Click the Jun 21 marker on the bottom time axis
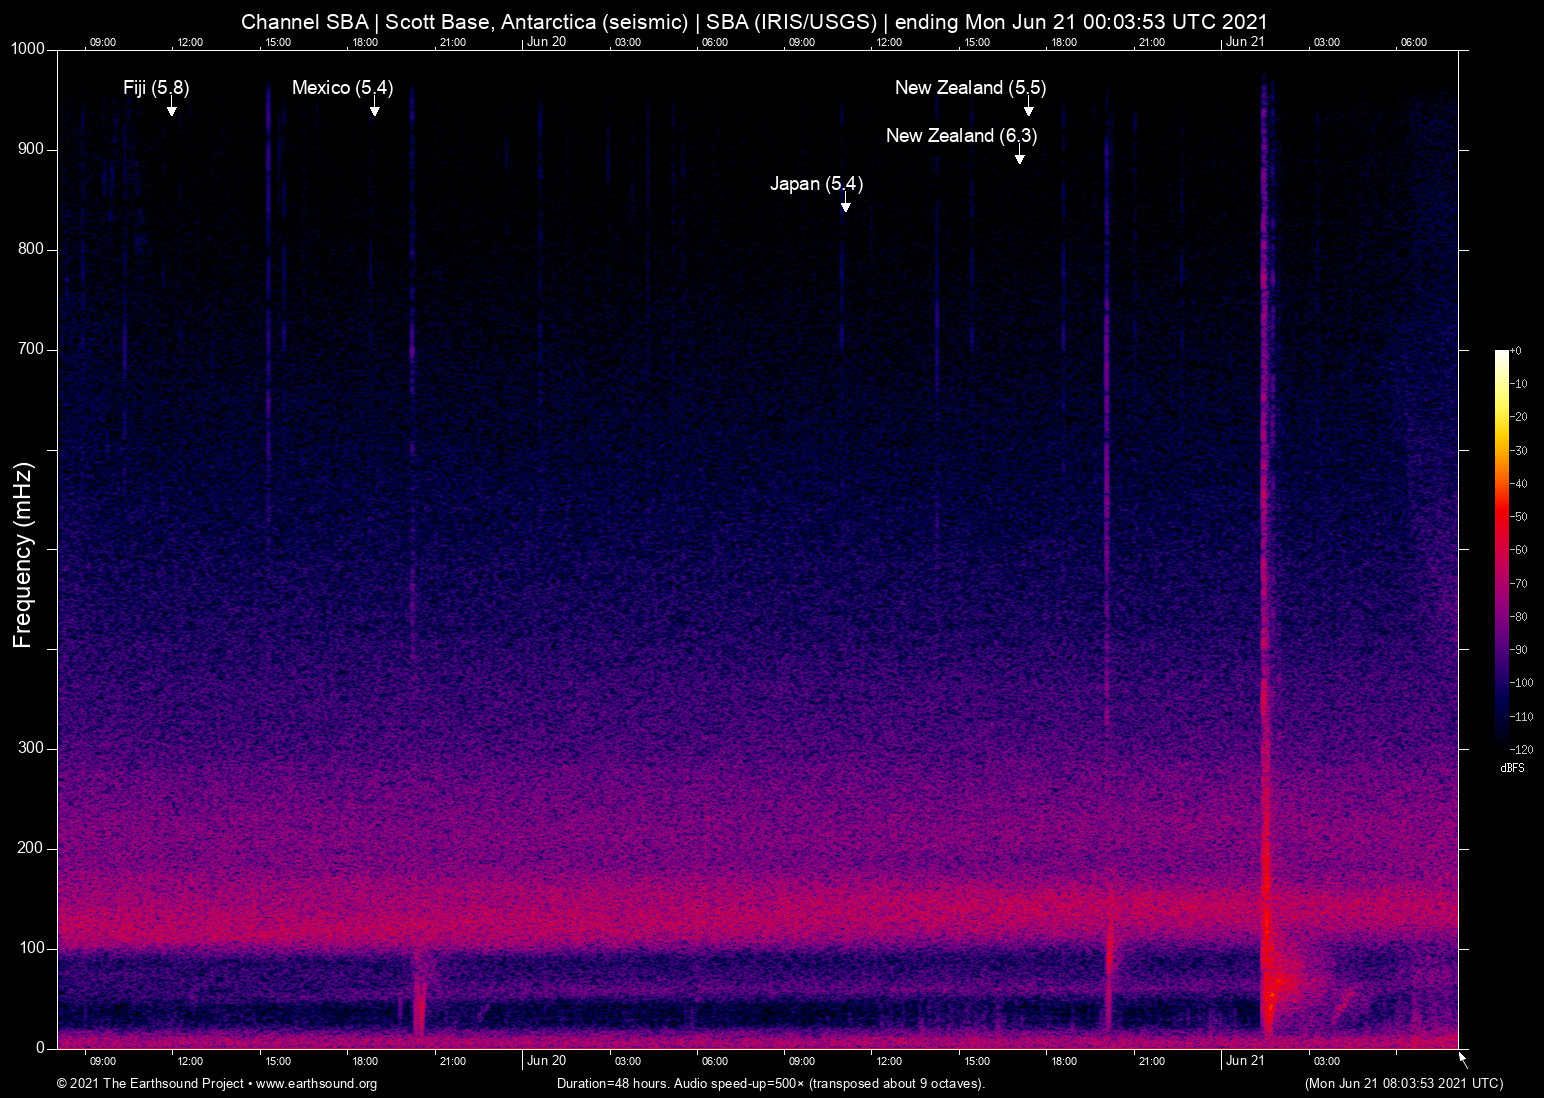The width and height of the screenshot is (1544, 1098). coord(1245,1061)
